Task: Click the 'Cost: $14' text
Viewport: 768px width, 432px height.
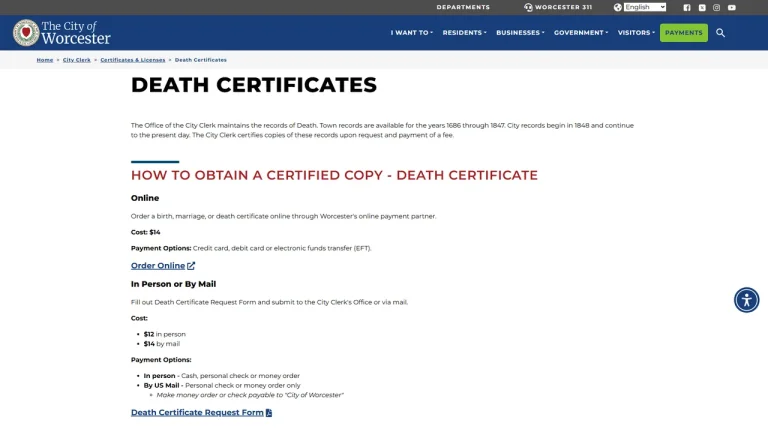Action: [x=145, y=232]
